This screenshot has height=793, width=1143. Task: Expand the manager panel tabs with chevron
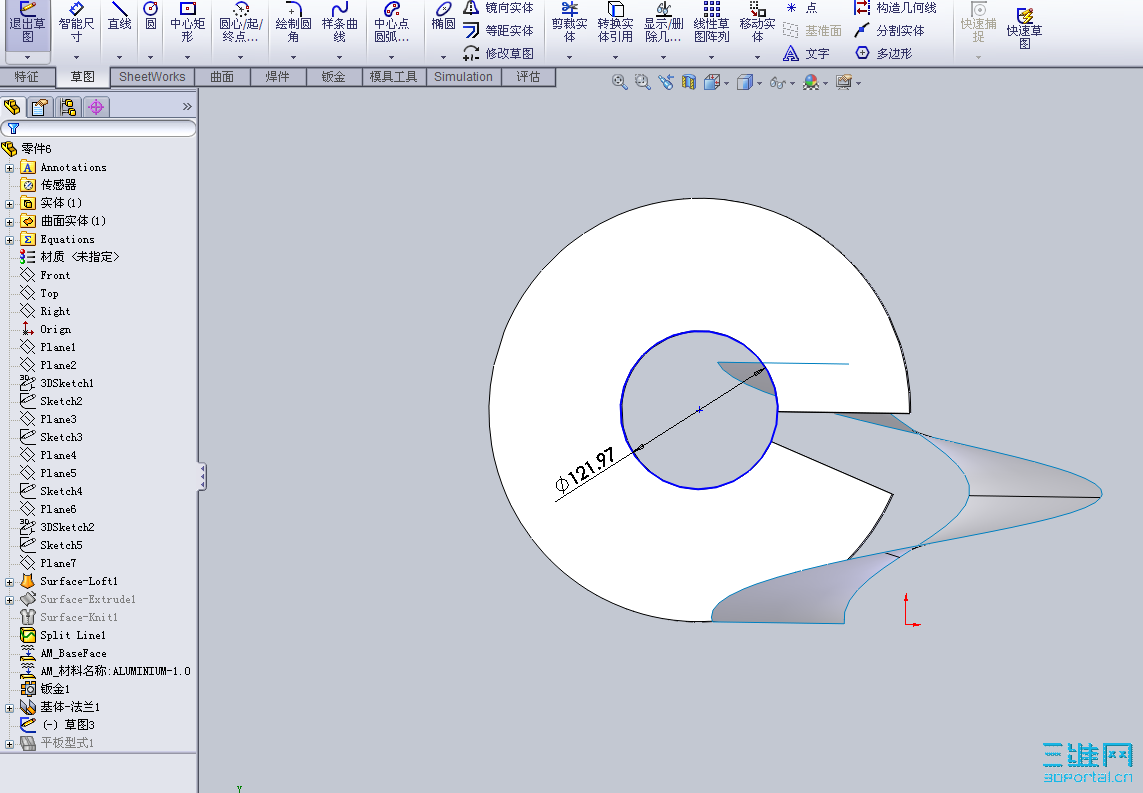point(187,107)
